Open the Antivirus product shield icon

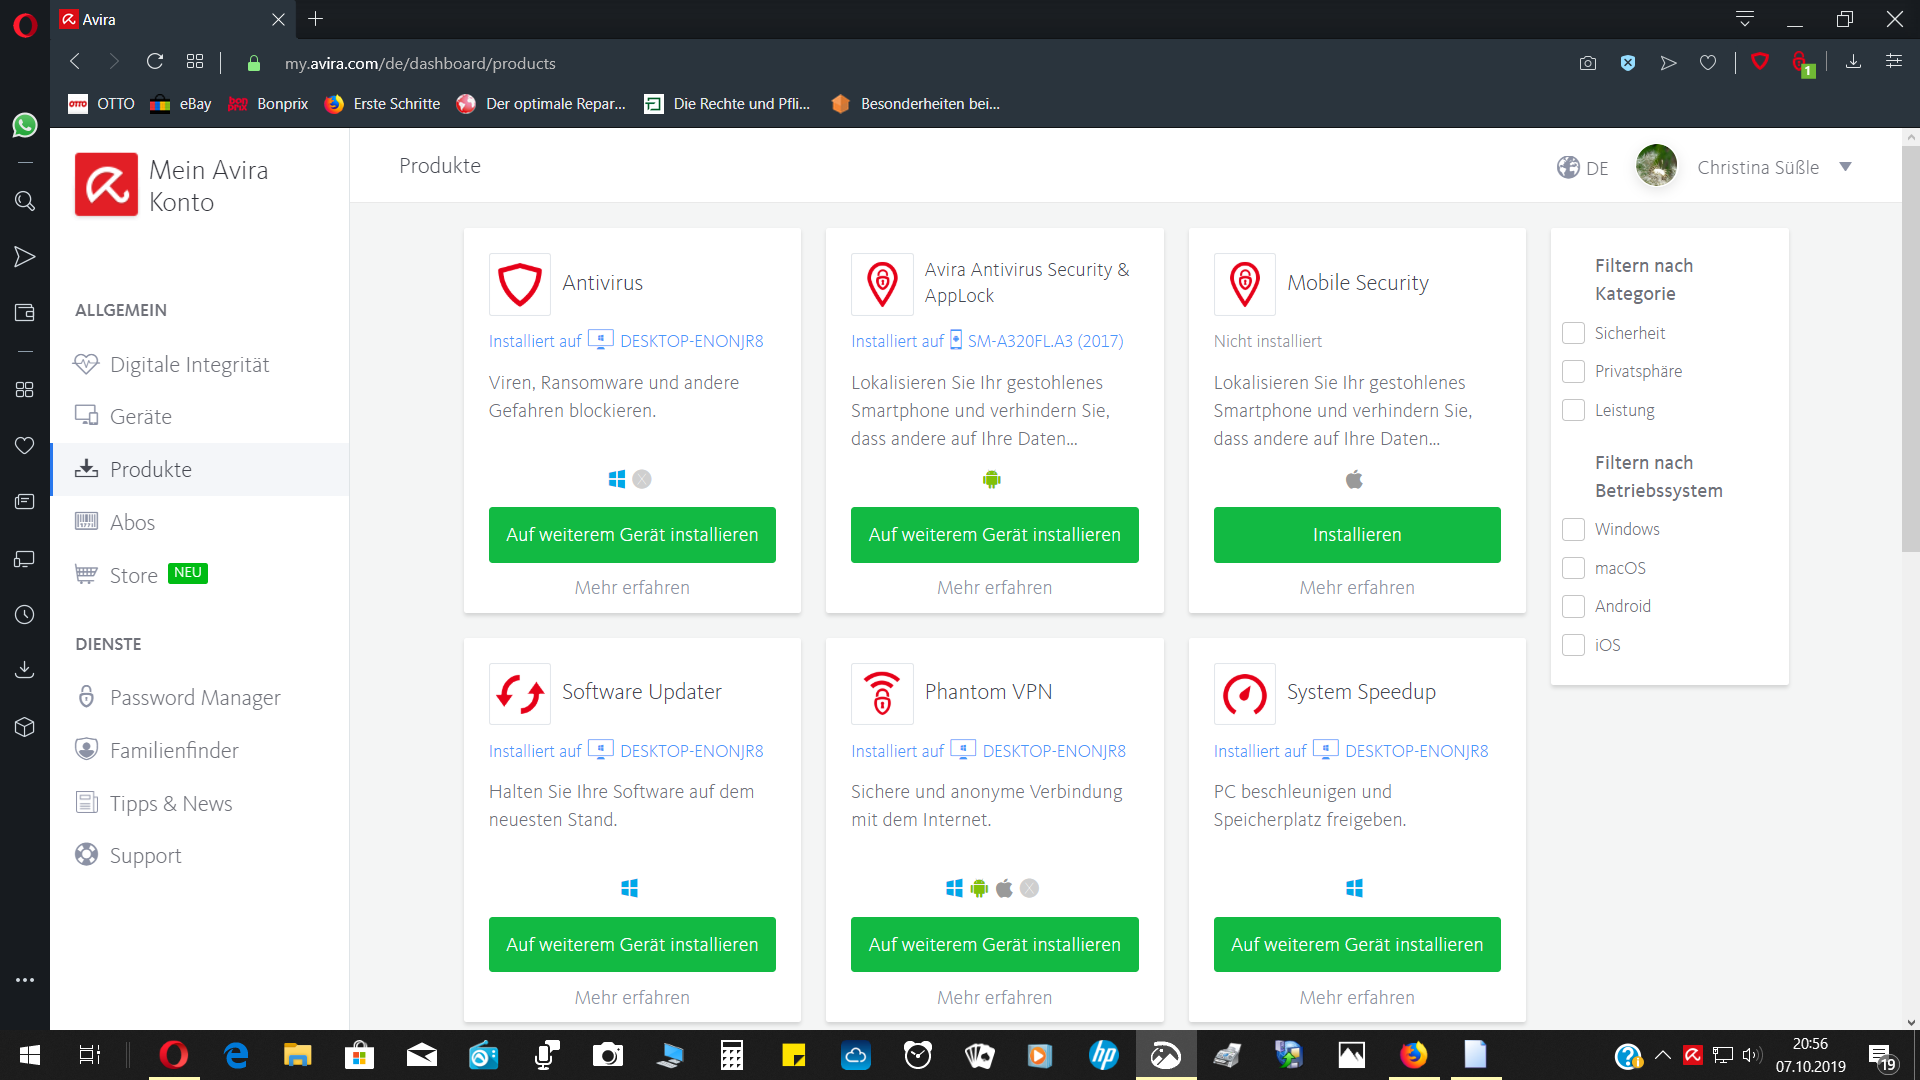click(x=519, y=284)
